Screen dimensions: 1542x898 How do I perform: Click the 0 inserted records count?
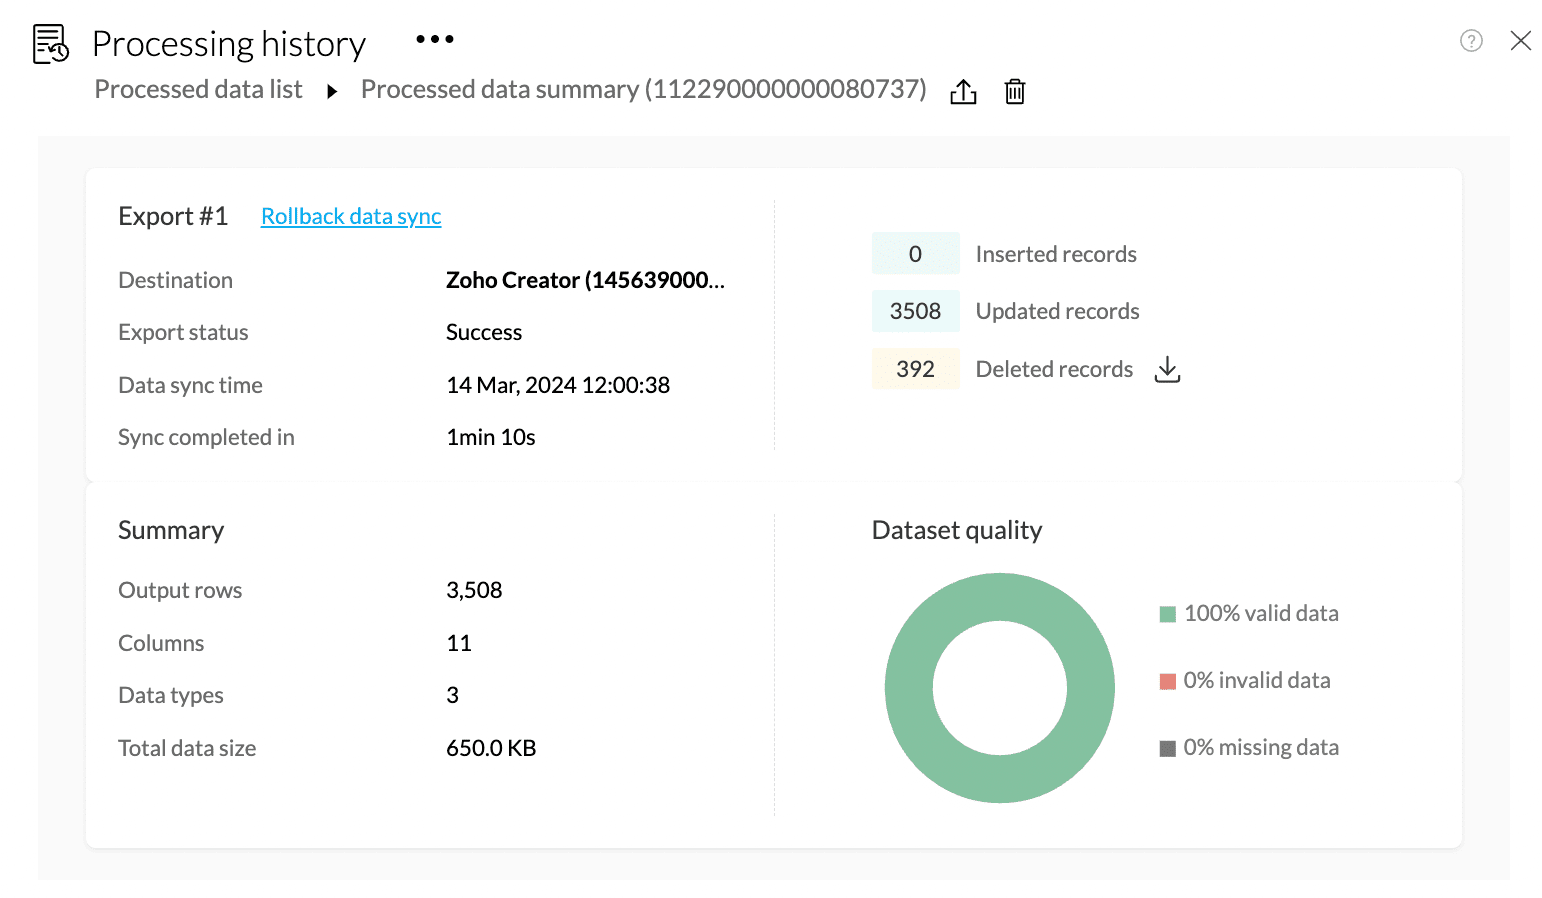click(x=915, y=255)
